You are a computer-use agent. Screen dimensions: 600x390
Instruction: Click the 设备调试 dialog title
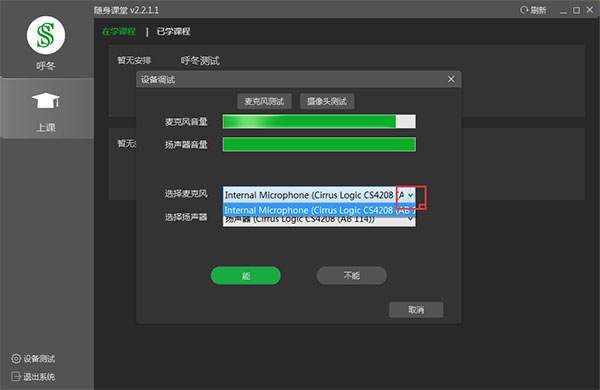(x=158, y=80)
